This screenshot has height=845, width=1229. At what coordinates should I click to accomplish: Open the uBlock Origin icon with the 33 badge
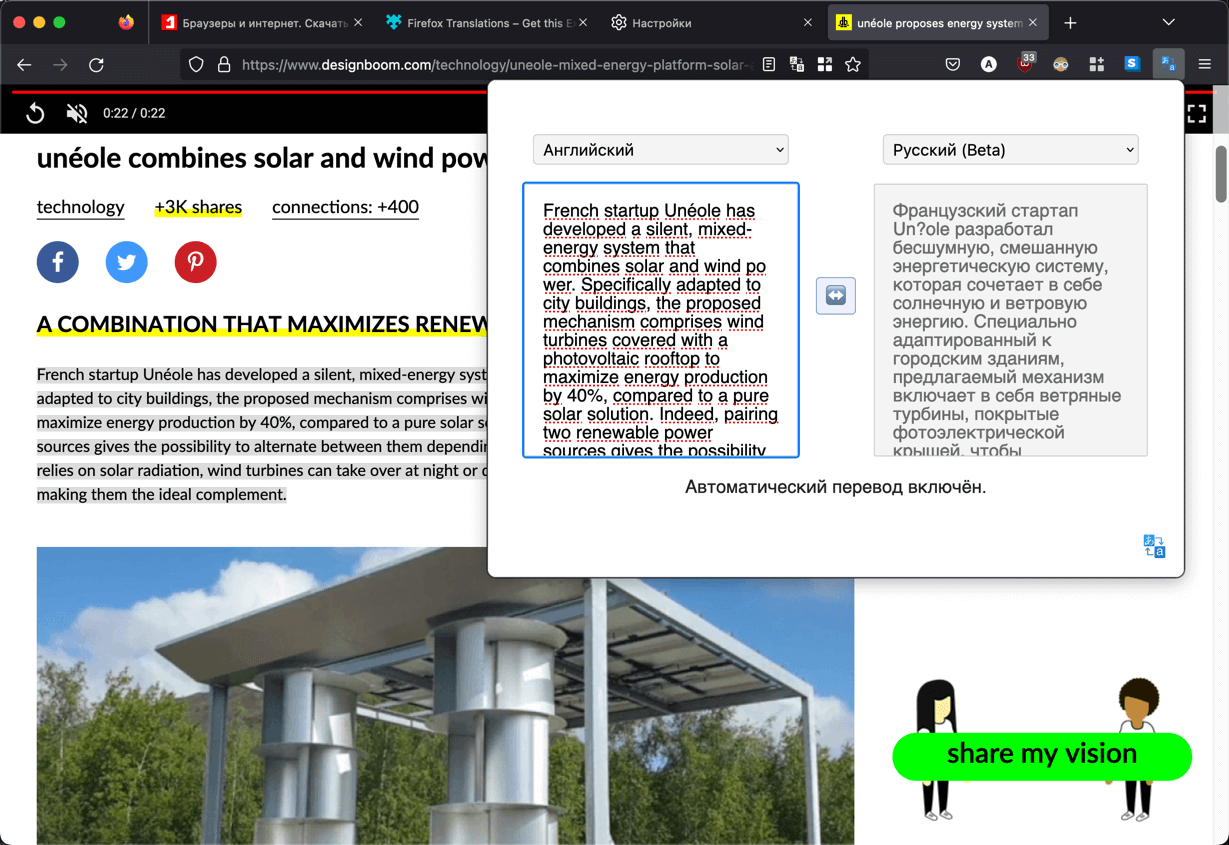[x=1025, y=62]
